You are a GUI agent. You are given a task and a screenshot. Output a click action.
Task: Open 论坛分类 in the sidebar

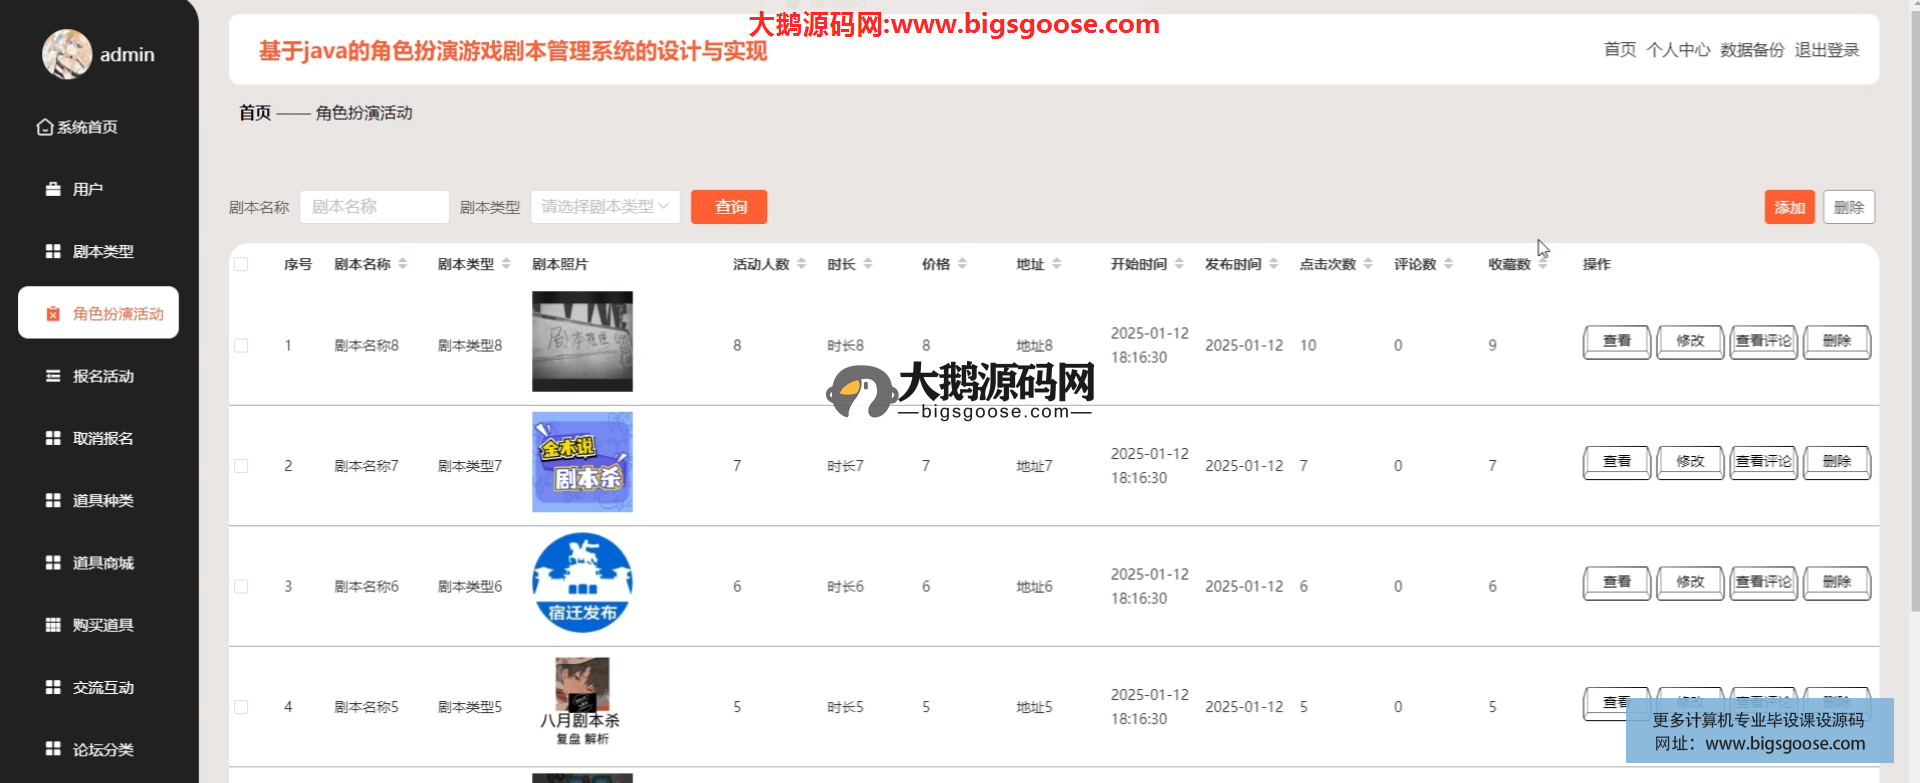[102, 749]
